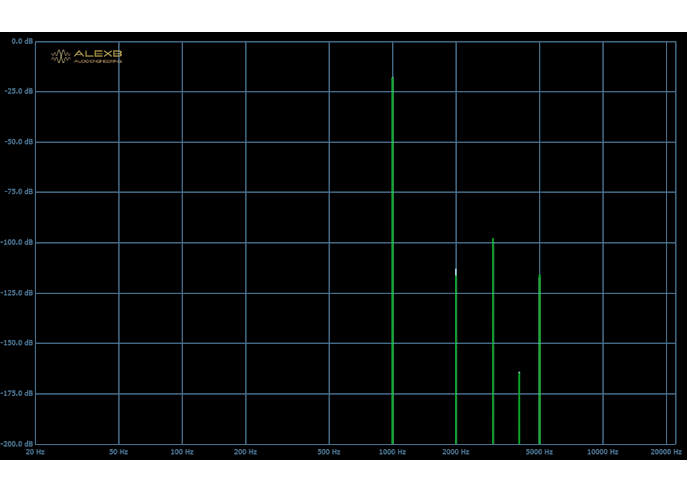Select the 1000 Hz fundamental peak top

(393, 78)
